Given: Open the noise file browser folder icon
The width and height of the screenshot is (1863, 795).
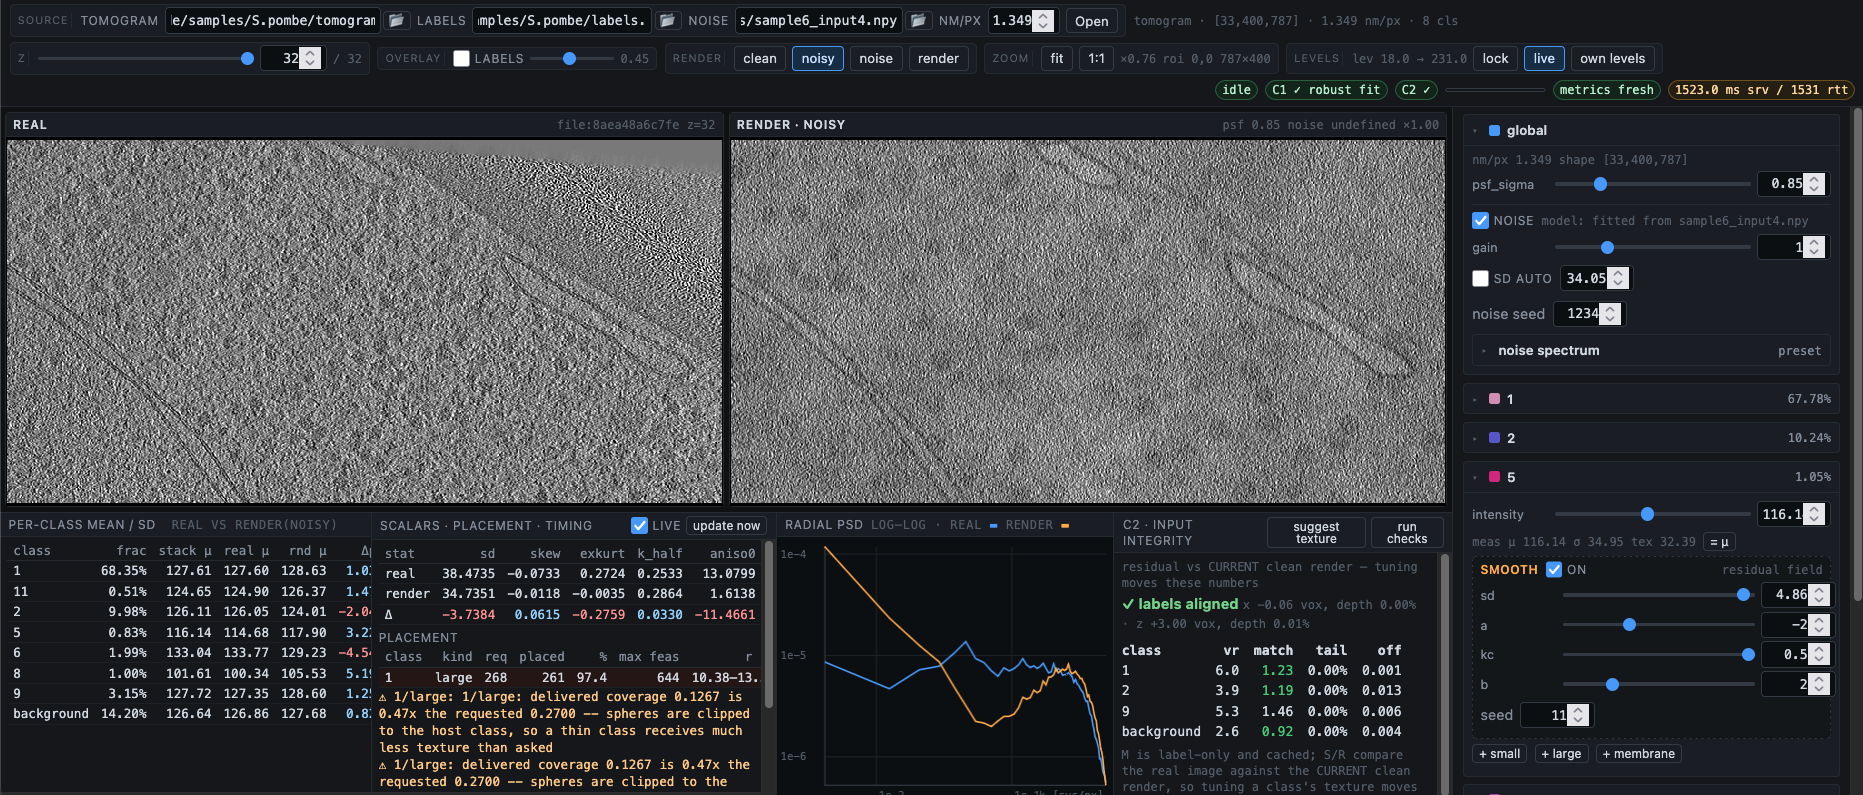Looking at the screenshot, I should coord(918,20).
